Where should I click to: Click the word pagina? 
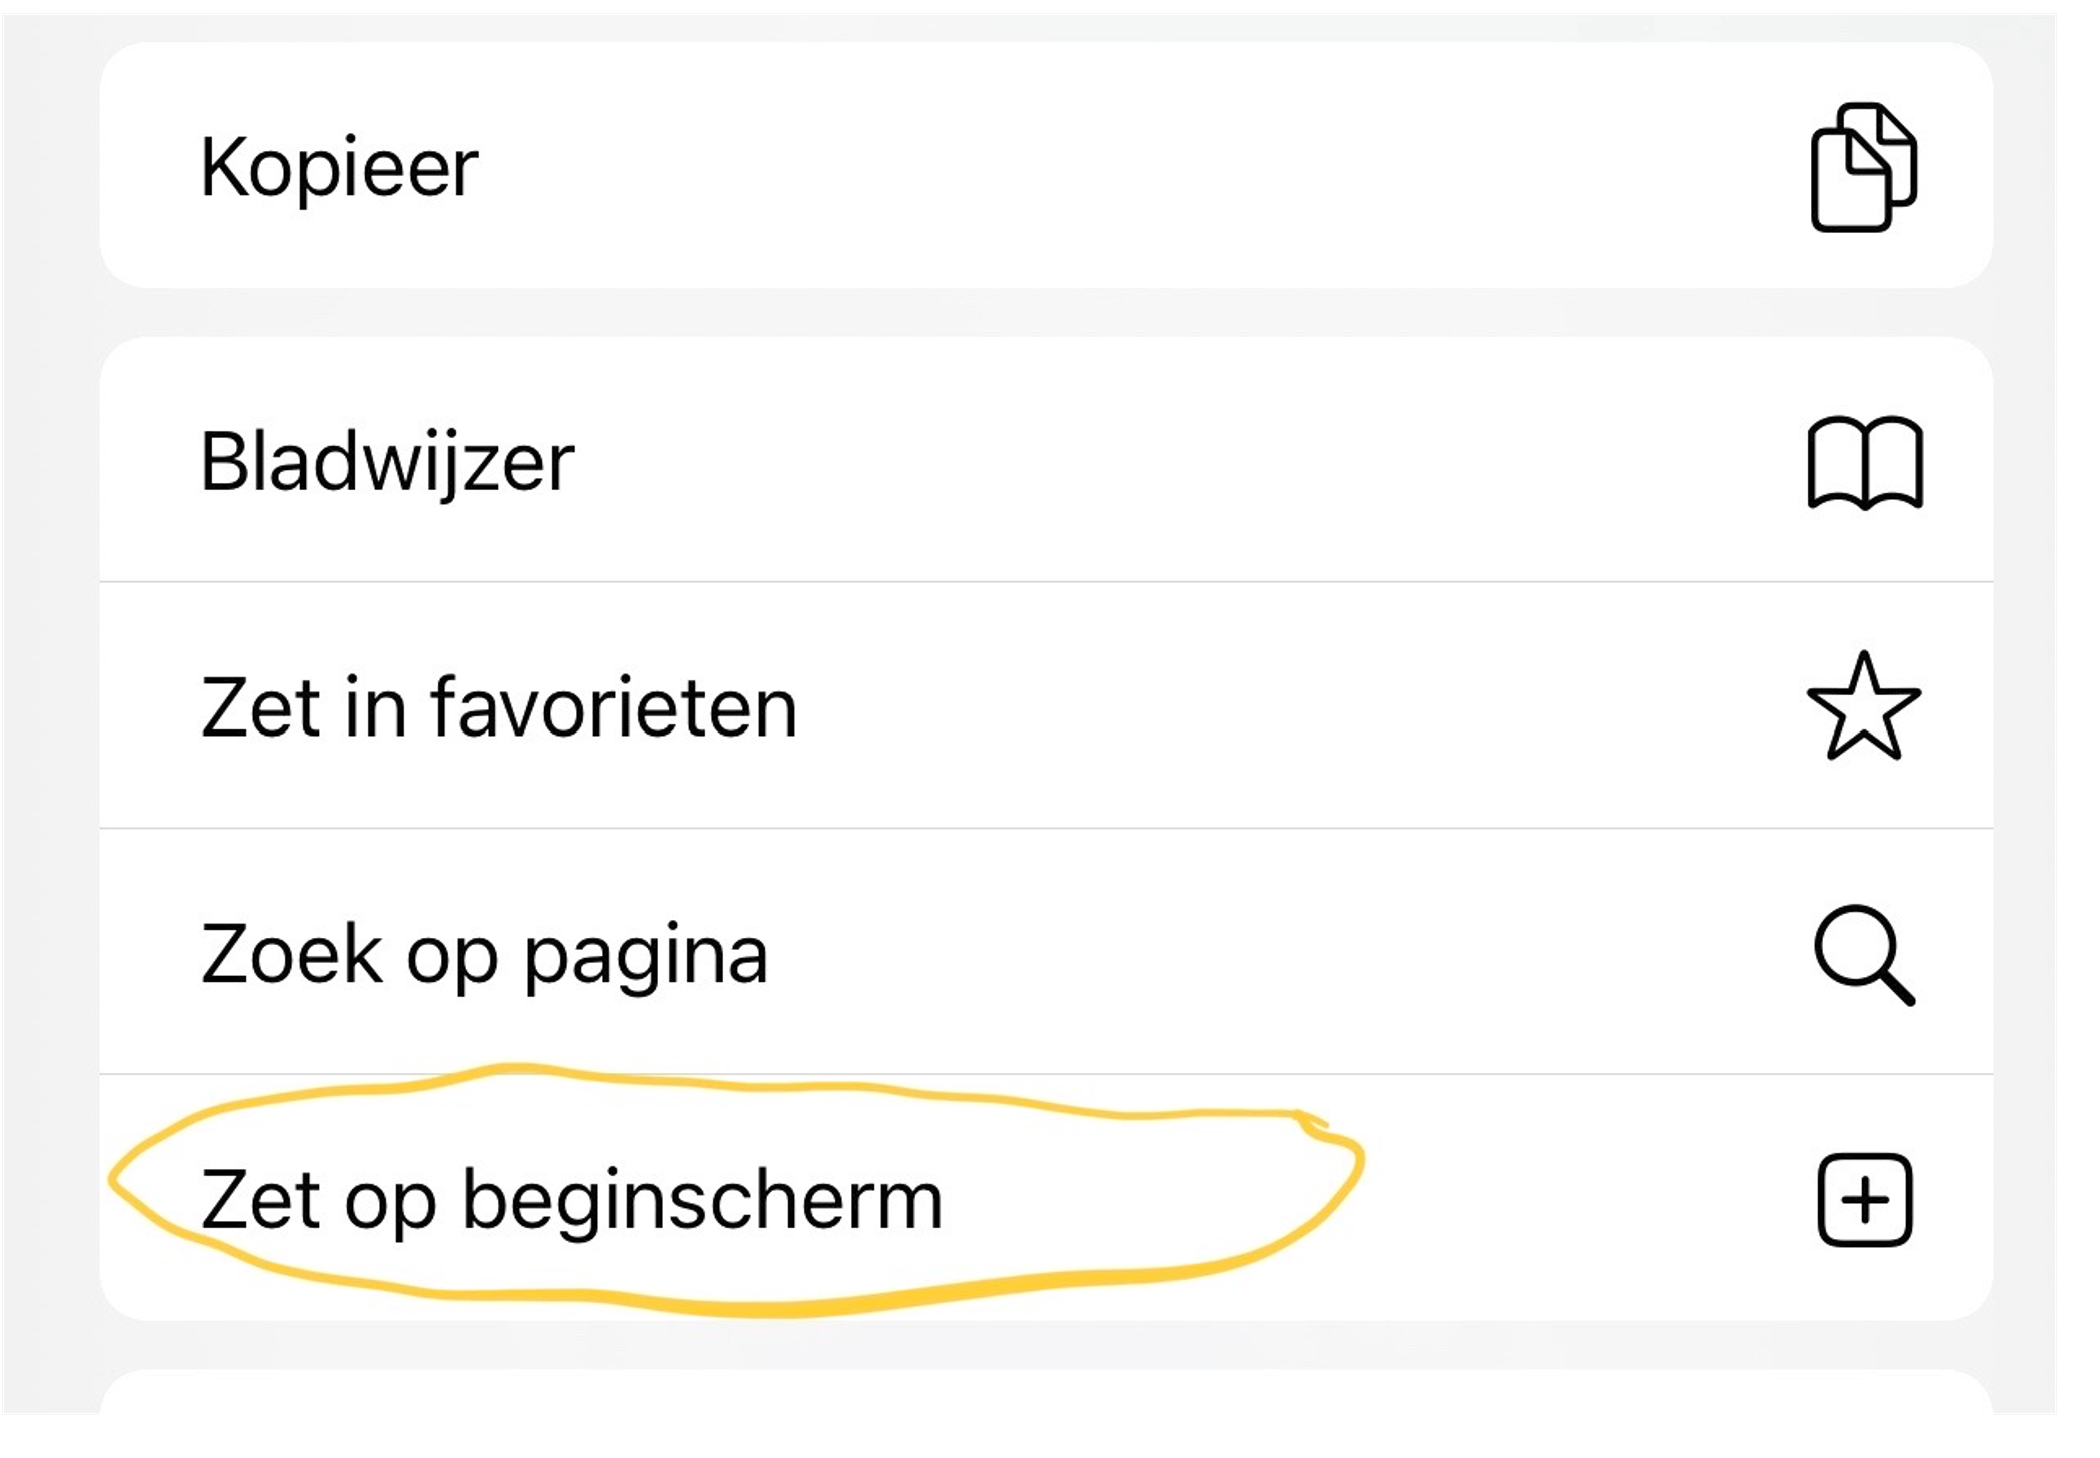coord(646,956)
